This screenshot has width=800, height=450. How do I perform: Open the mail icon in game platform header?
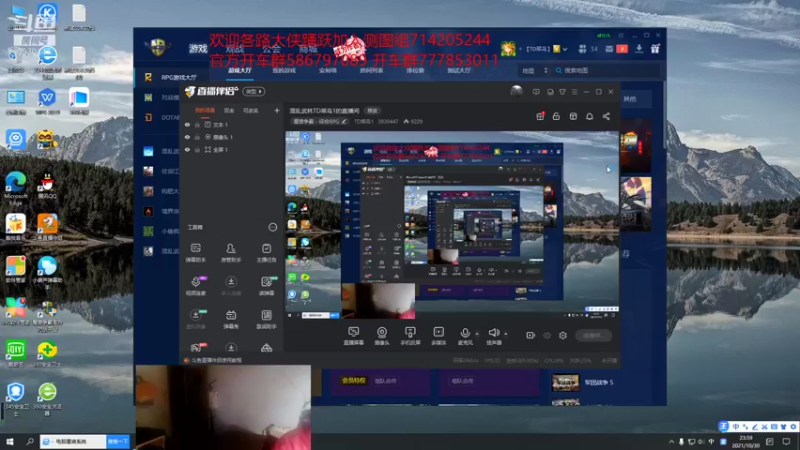609,49
